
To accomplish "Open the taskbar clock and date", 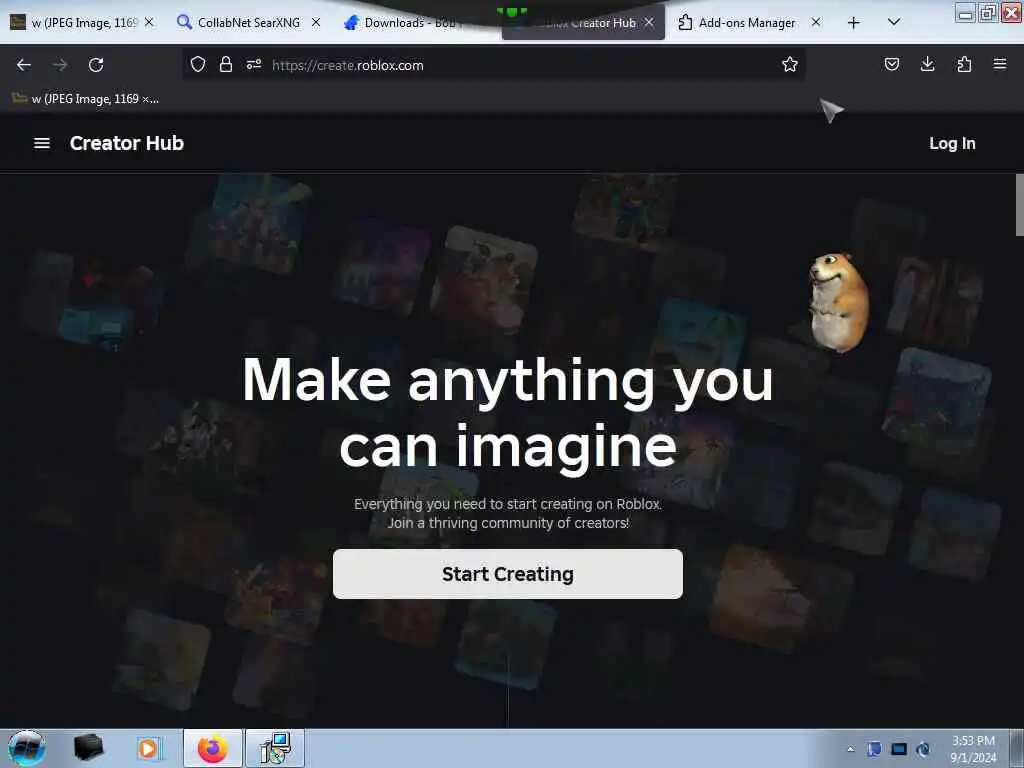I will 973,749.
